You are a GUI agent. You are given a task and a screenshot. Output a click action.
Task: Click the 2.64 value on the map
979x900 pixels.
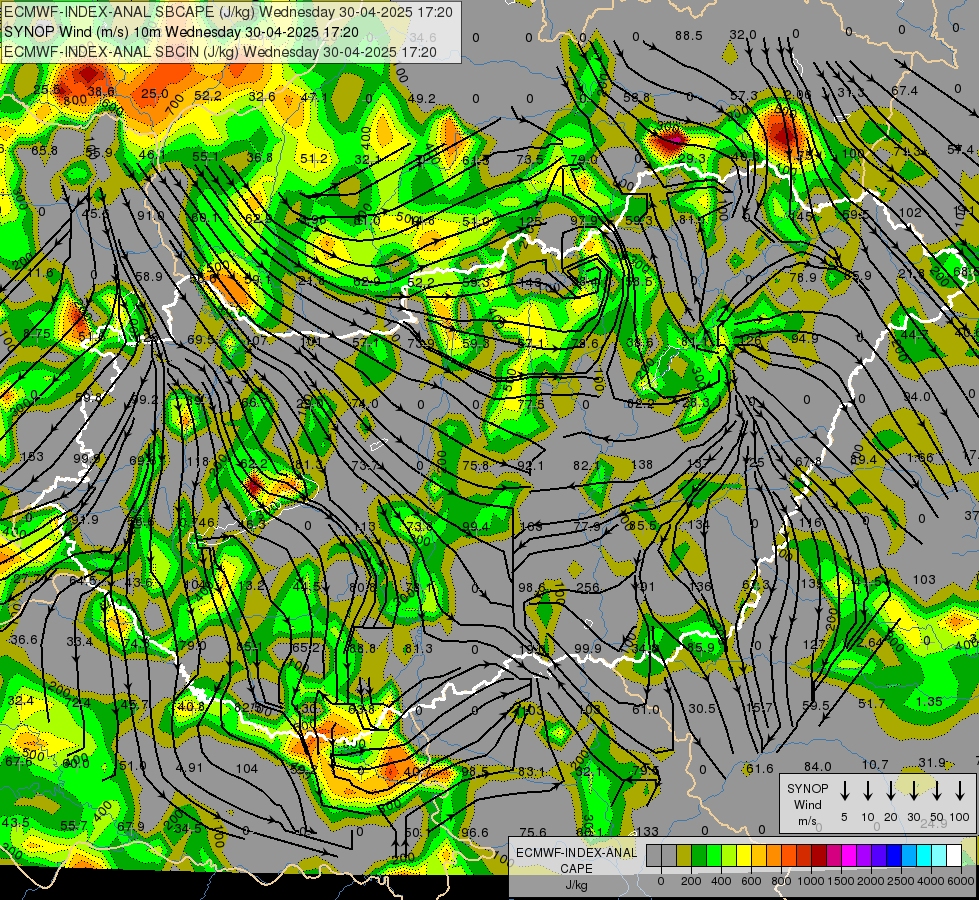(x=871, y=642)
